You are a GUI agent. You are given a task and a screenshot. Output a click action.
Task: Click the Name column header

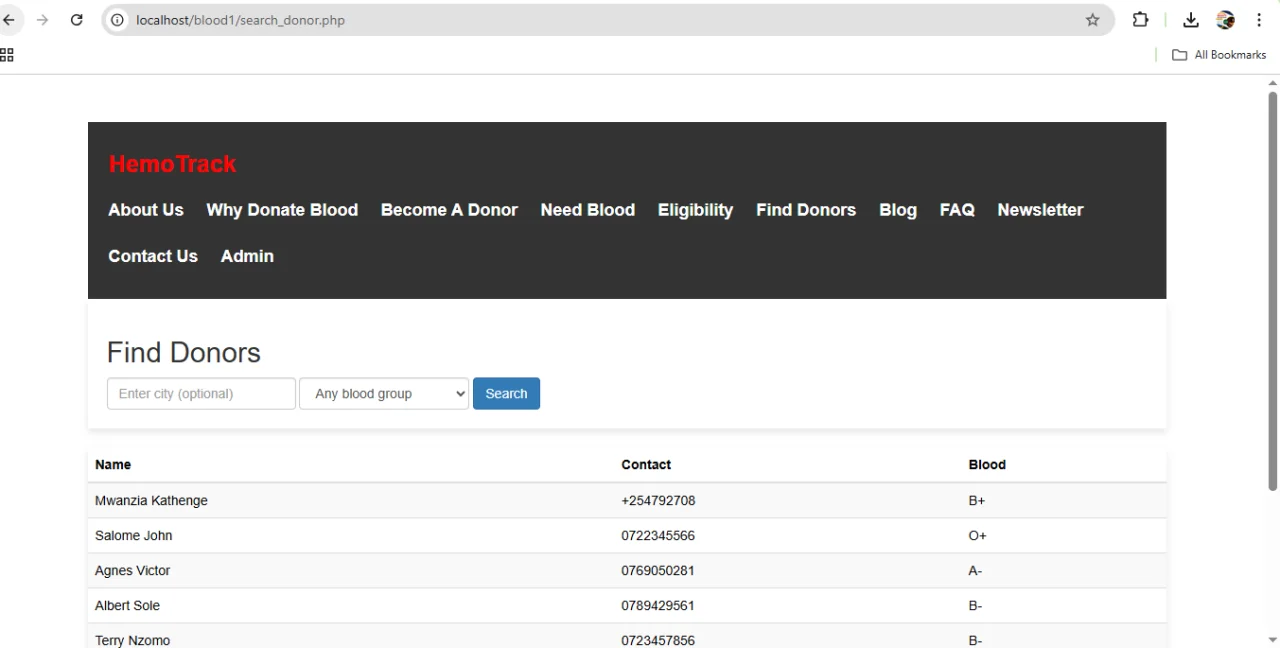[113, 464]
